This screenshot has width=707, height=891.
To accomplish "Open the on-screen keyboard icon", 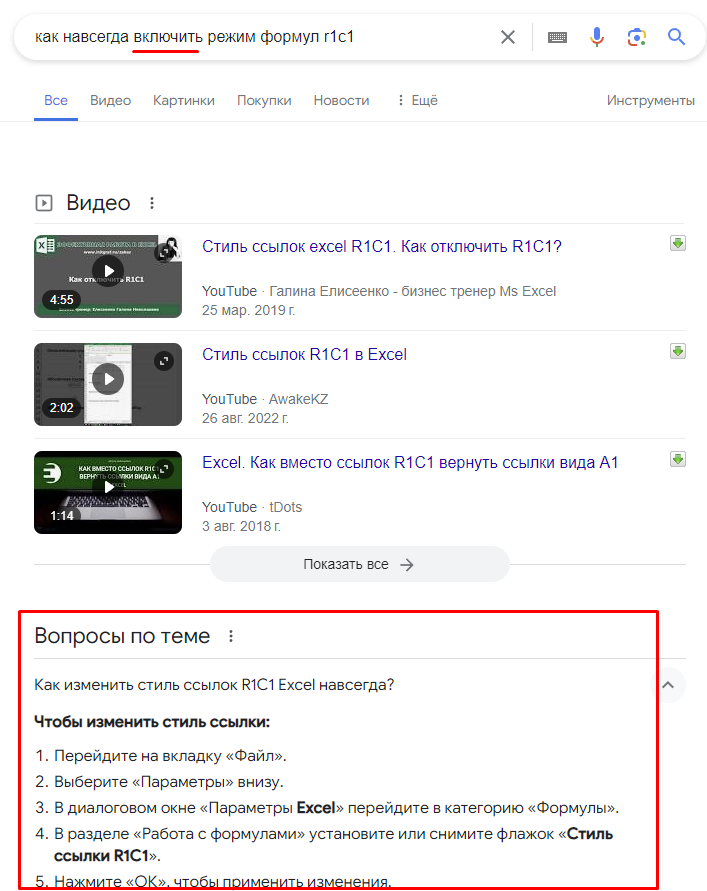I will pyautogui.click(x=557, y=37).
